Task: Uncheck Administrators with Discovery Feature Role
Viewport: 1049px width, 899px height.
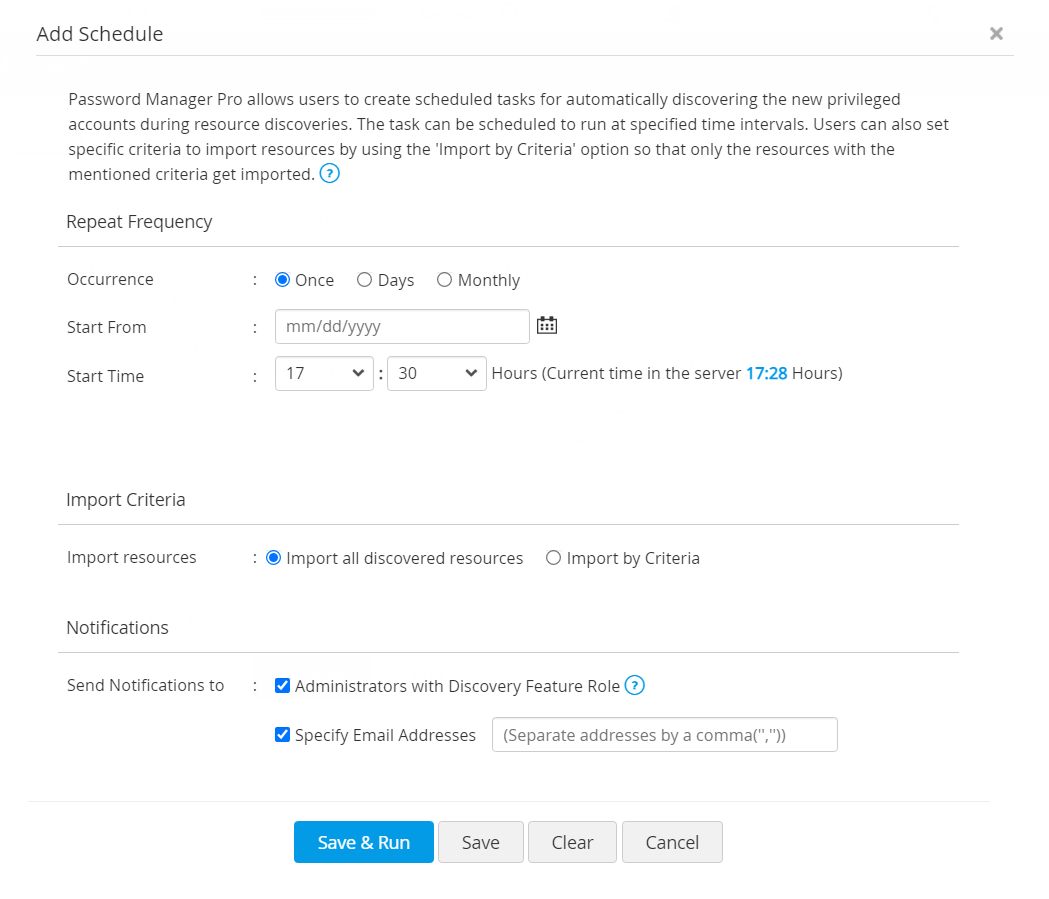Action: (283, 686)
